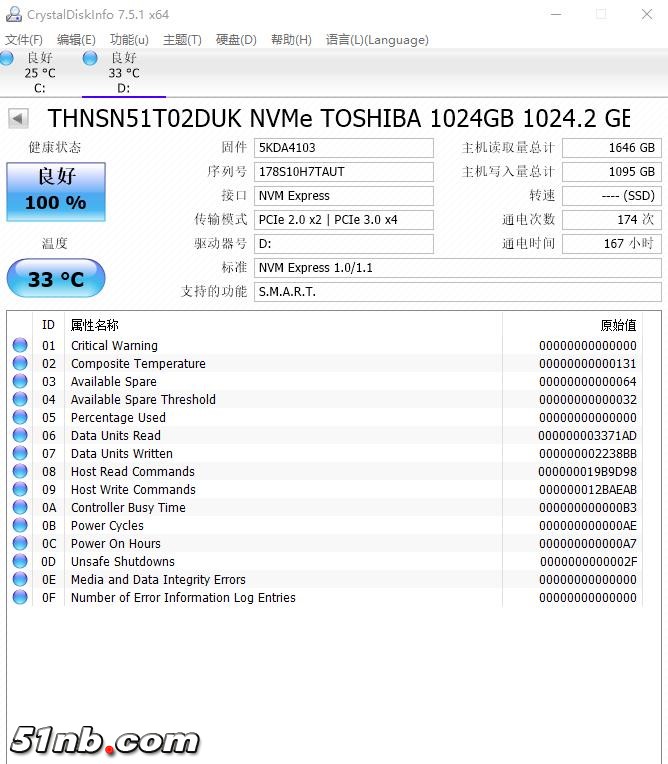Screen dimensions: 668x764
Task: Click the serial number field 178S10H7TAUT
Action: pos(344,172)
